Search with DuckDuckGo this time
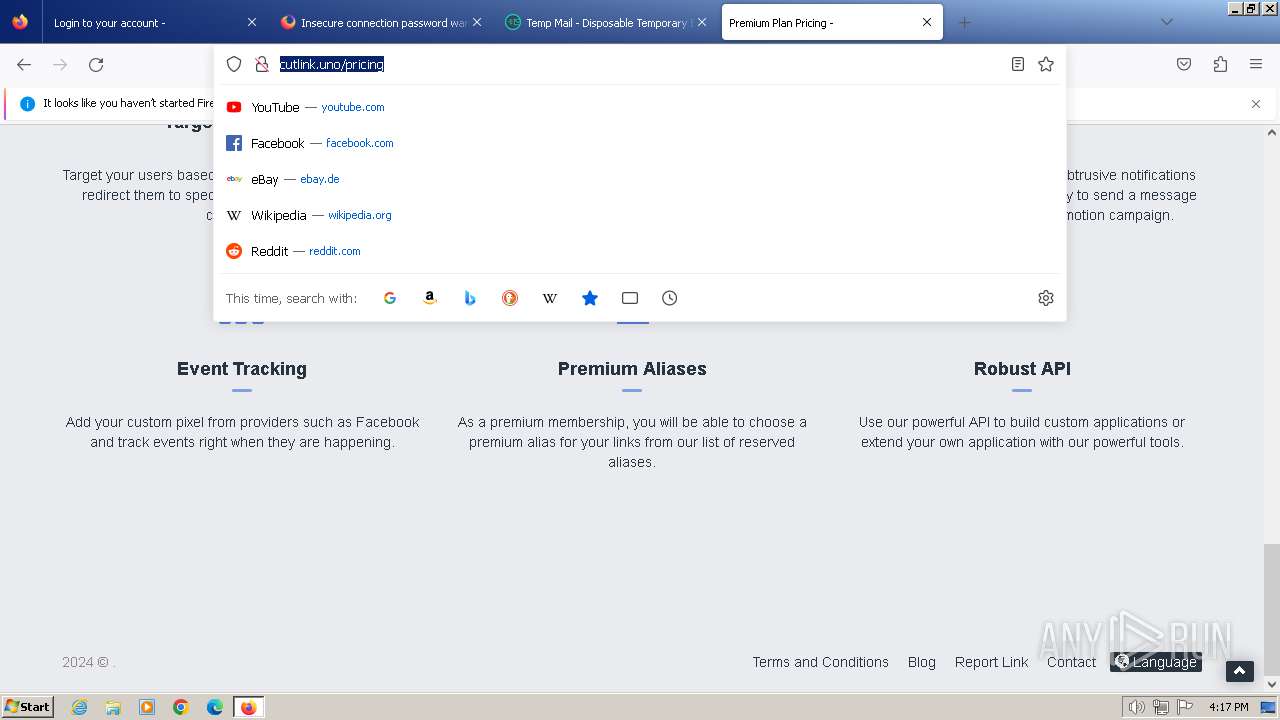The image size is (1280, 720). [510, 298]
